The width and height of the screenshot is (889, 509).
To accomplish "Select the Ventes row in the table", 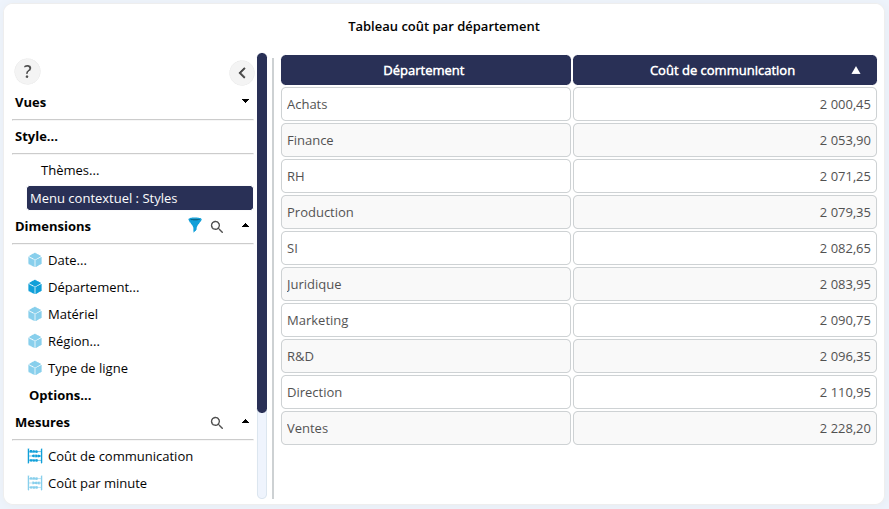I will coord(425,428).
